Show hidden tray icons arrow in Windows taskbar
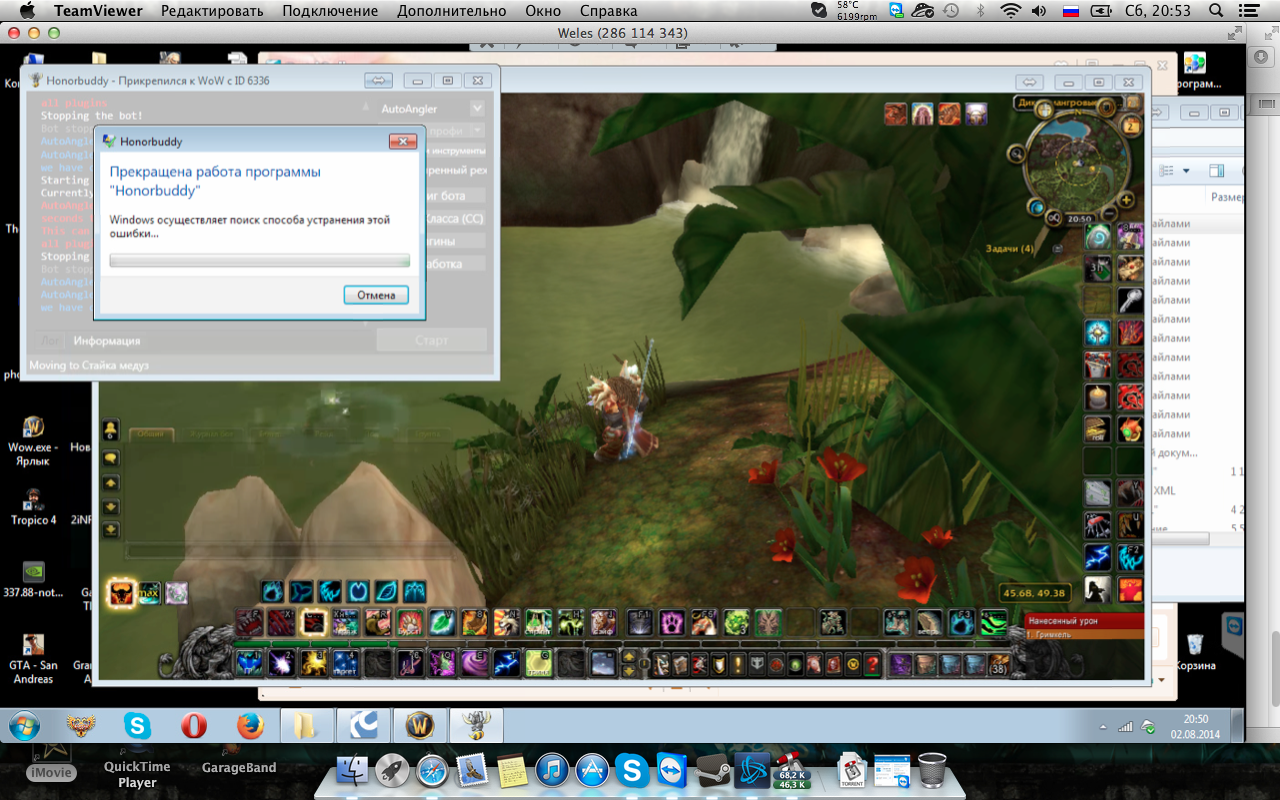This screenshot has width=1280, height=800. (x=1103, y=726)
